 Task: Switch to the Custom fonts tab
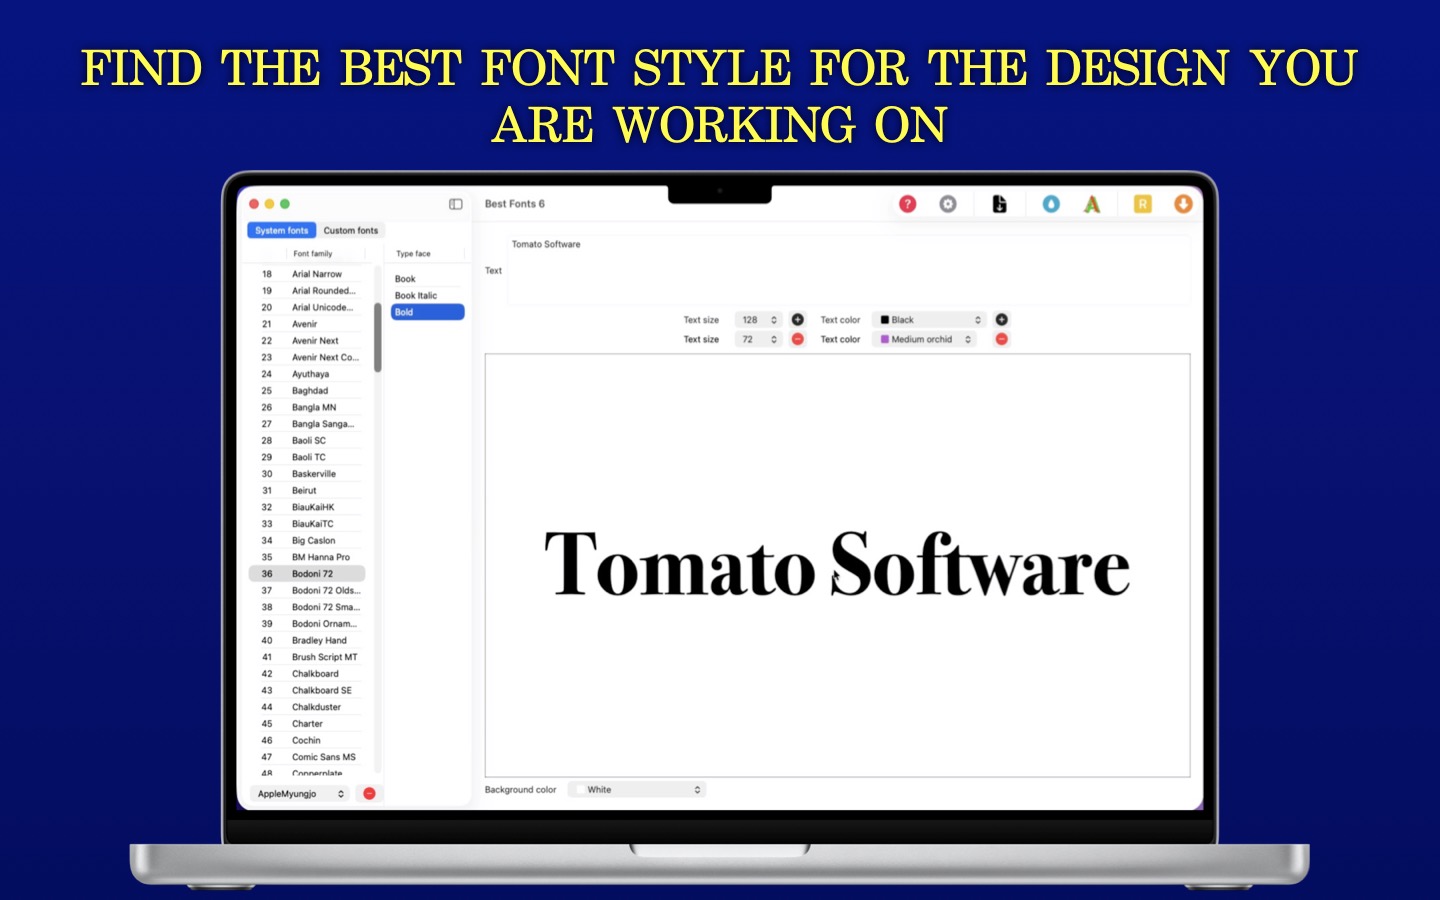tap(351, 230)
